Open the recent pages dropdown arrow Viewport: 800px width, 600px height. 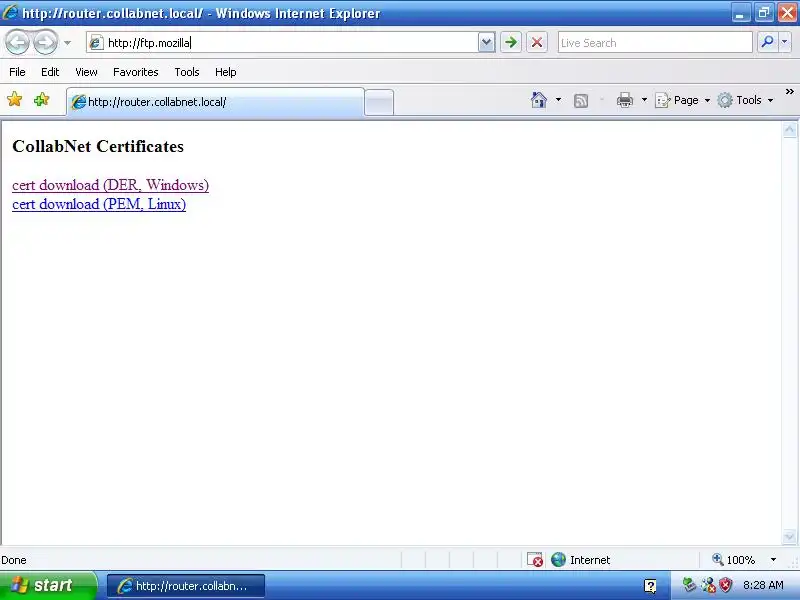pyautogui.click(x=67, y=43)
